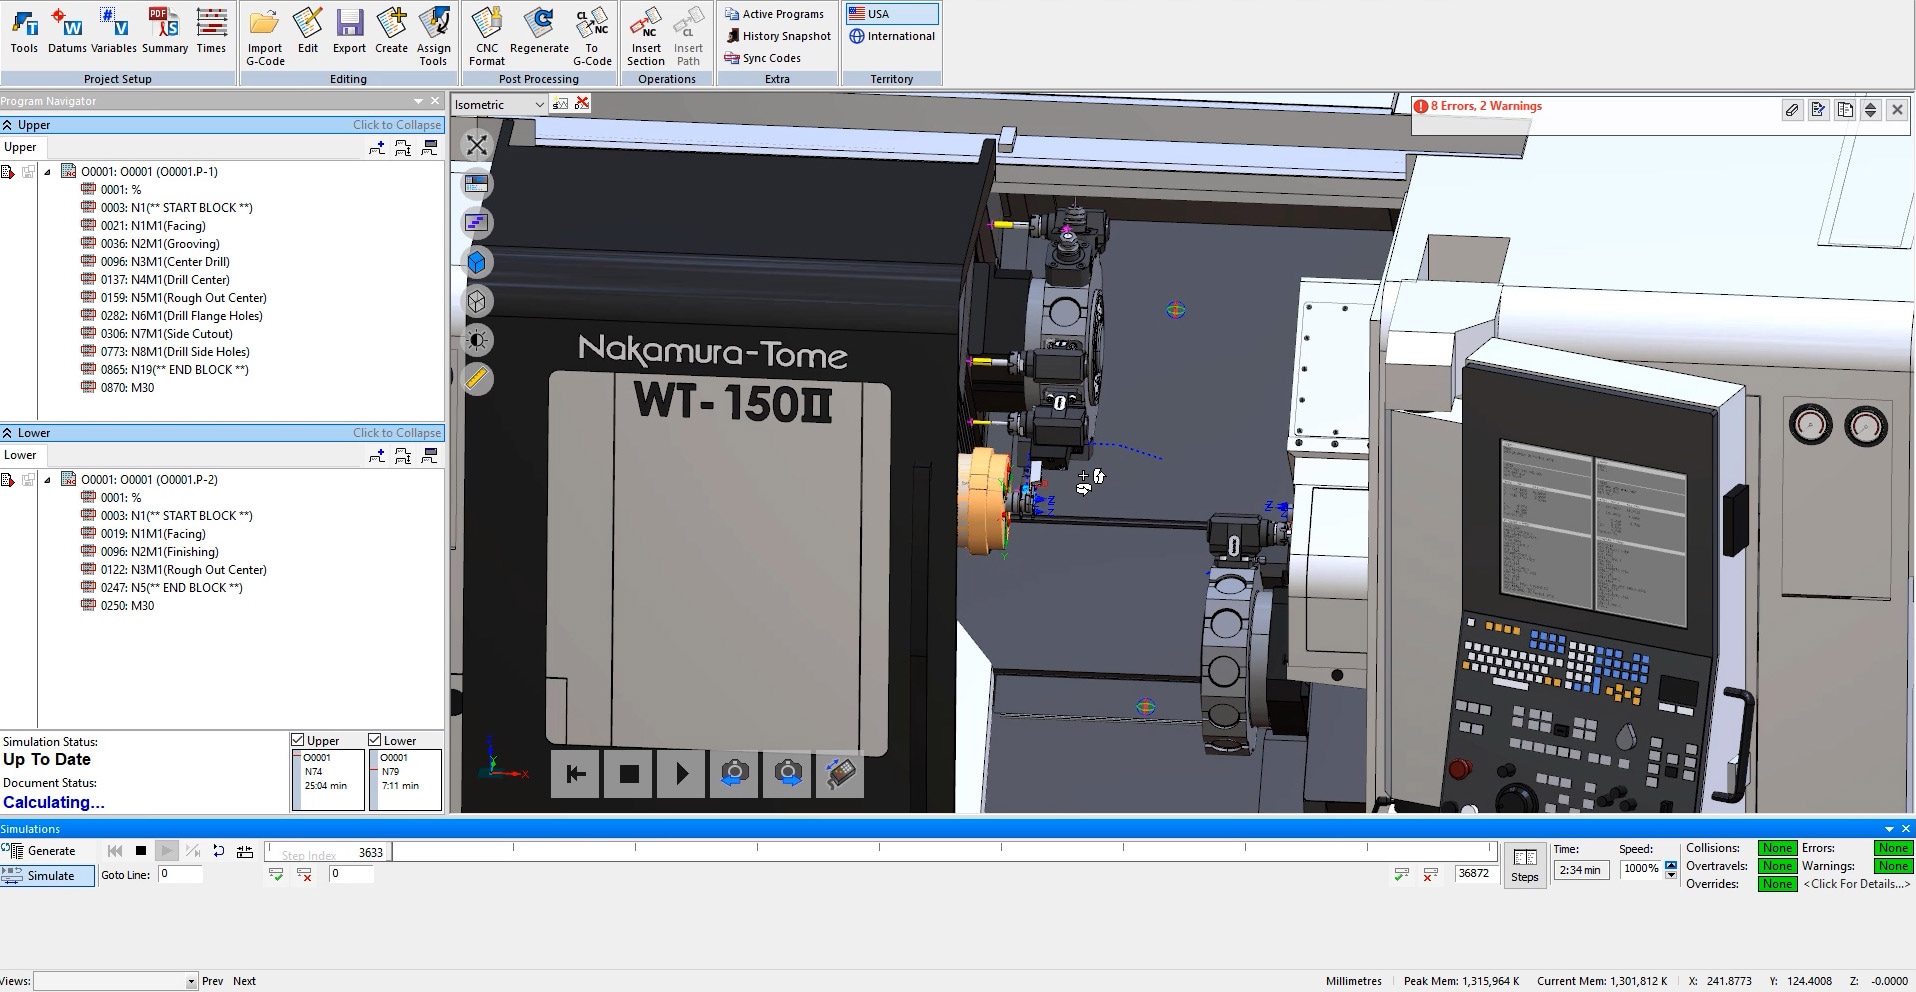Click the Insert Section operation icon
The image size is (1916, 992).
click(x=646, y=32)
